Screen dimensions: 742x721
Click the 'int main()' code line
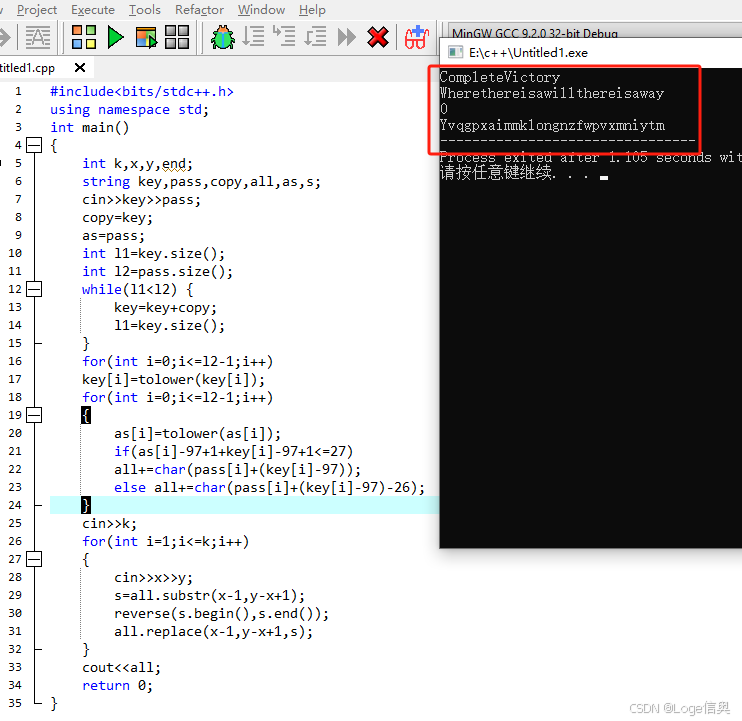[89, 127]
